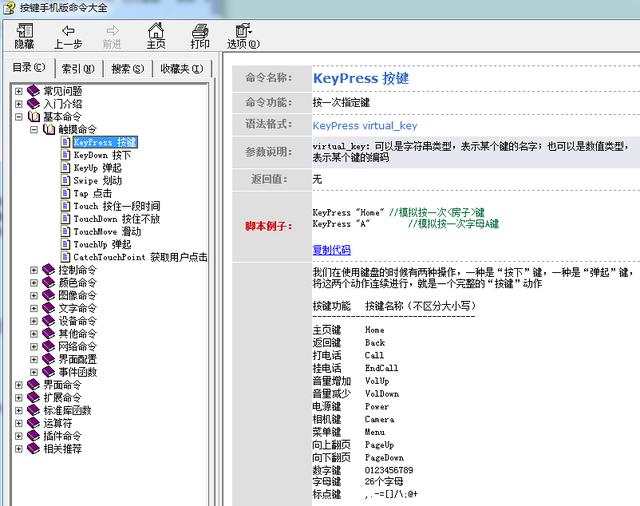Collapse the 基本命令 tree node
This screenshot has height=506, width=640.
[18, 117]
